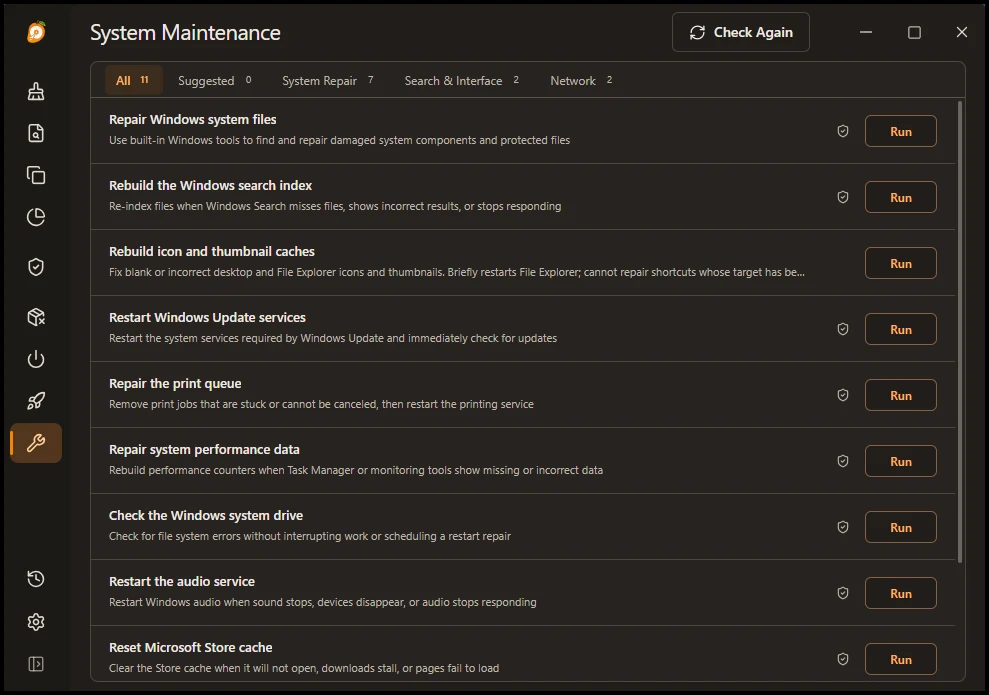Image resolution: width=989 pixels, height=695 pixels.
Task: Click shield icon for Rebuild the Windows search index
Action: pyautogui.click(x=843, y=197)
